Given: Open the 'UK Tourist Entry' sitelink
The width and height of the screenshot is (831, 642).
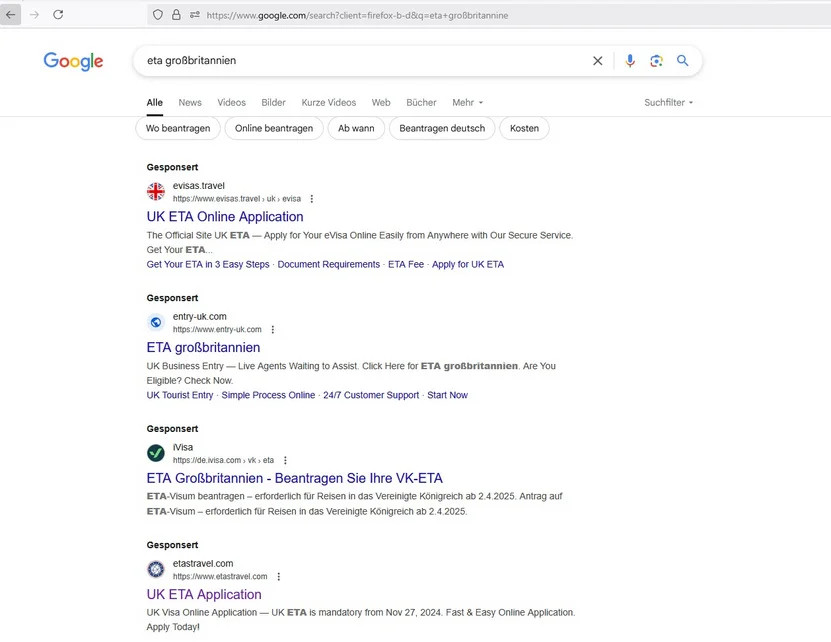Looking at the screenshot, I should tap(180, 395).
